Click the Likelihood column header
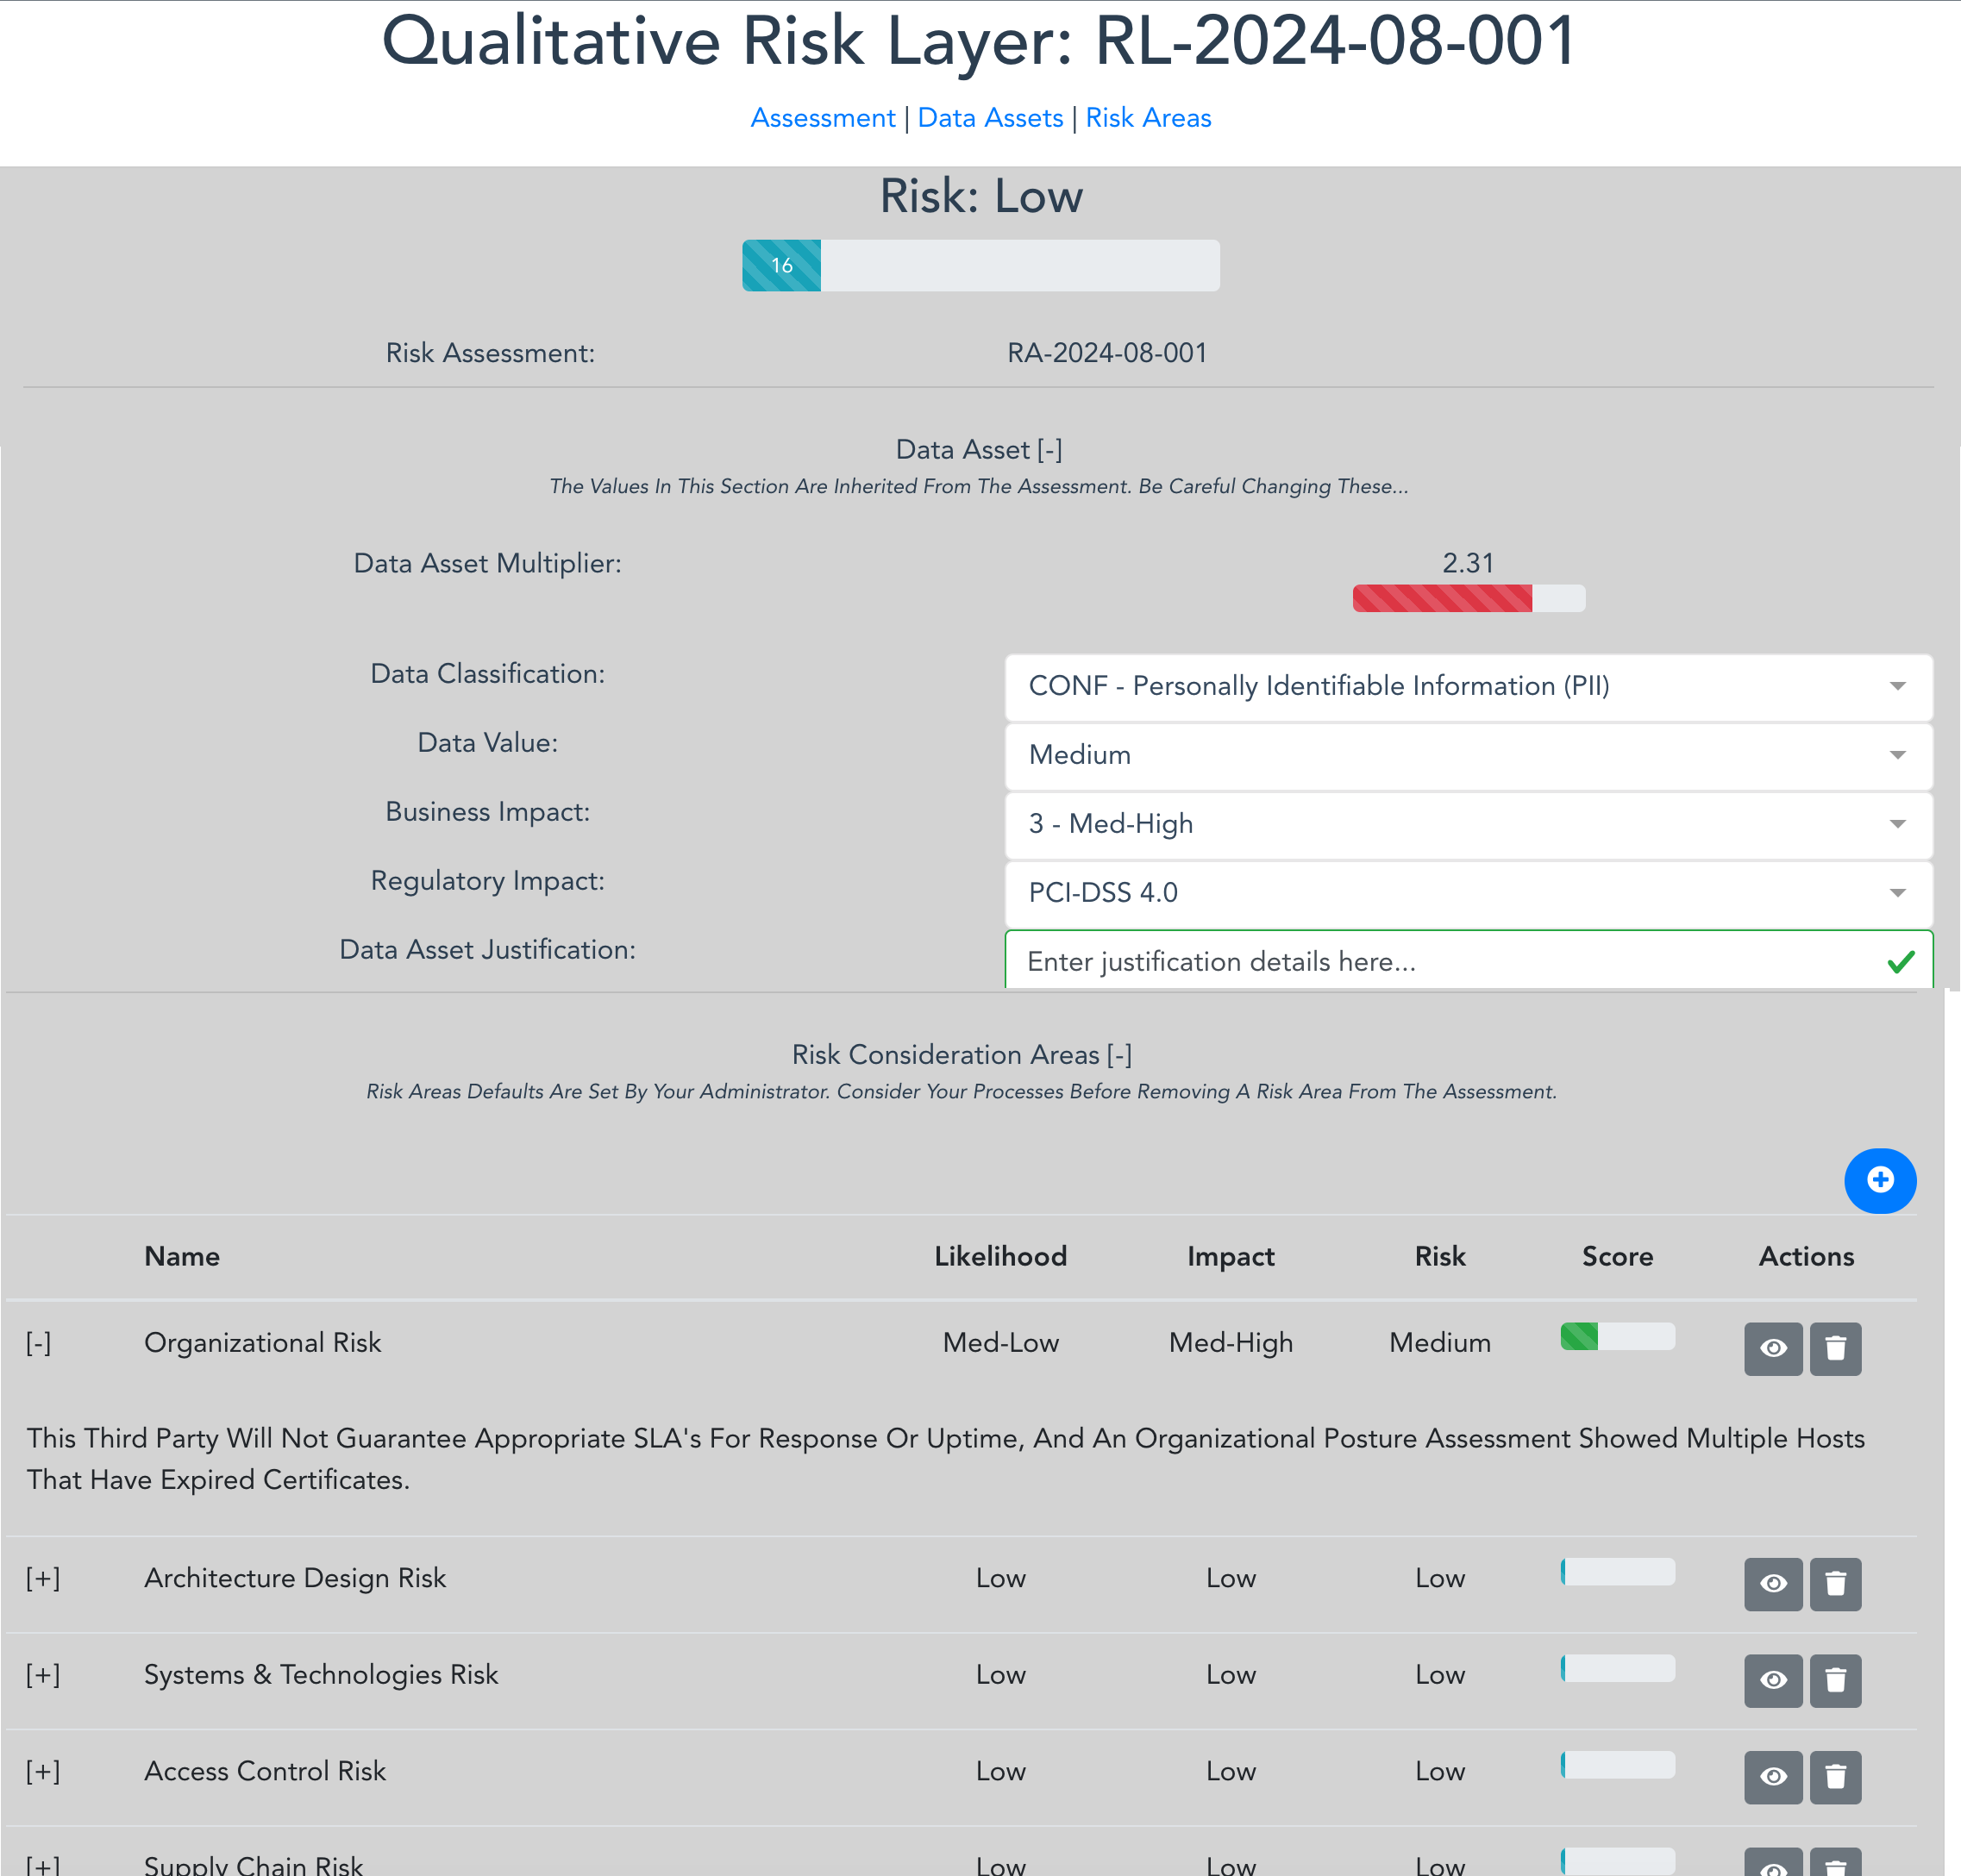Screen dimensions: 1961x1876 (x=1000, y=1256)
